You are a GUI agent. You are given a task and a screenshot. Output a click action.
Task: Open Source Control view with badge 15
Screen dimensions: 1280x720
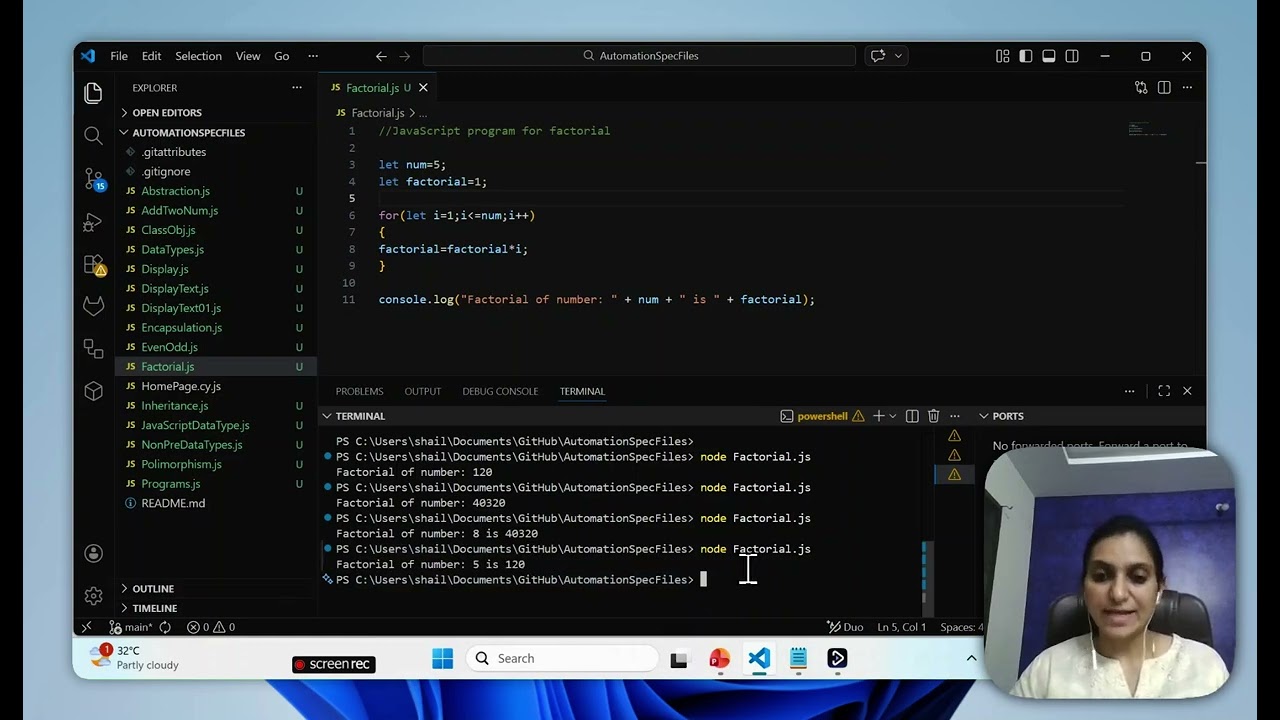93,179
